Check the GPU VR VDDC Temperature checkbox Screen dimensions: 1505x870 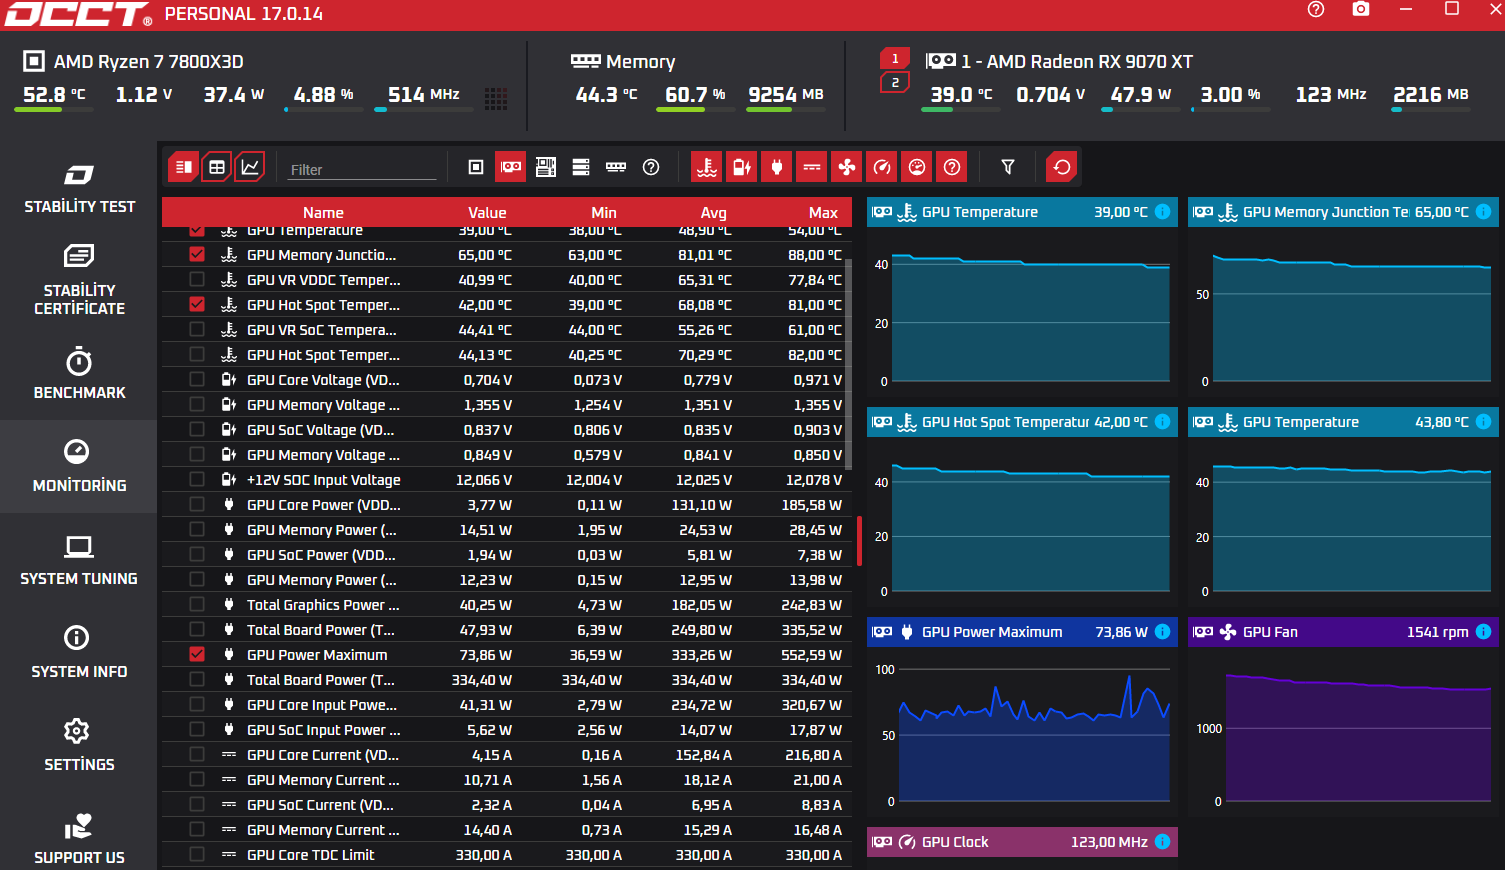coord(197,279)
